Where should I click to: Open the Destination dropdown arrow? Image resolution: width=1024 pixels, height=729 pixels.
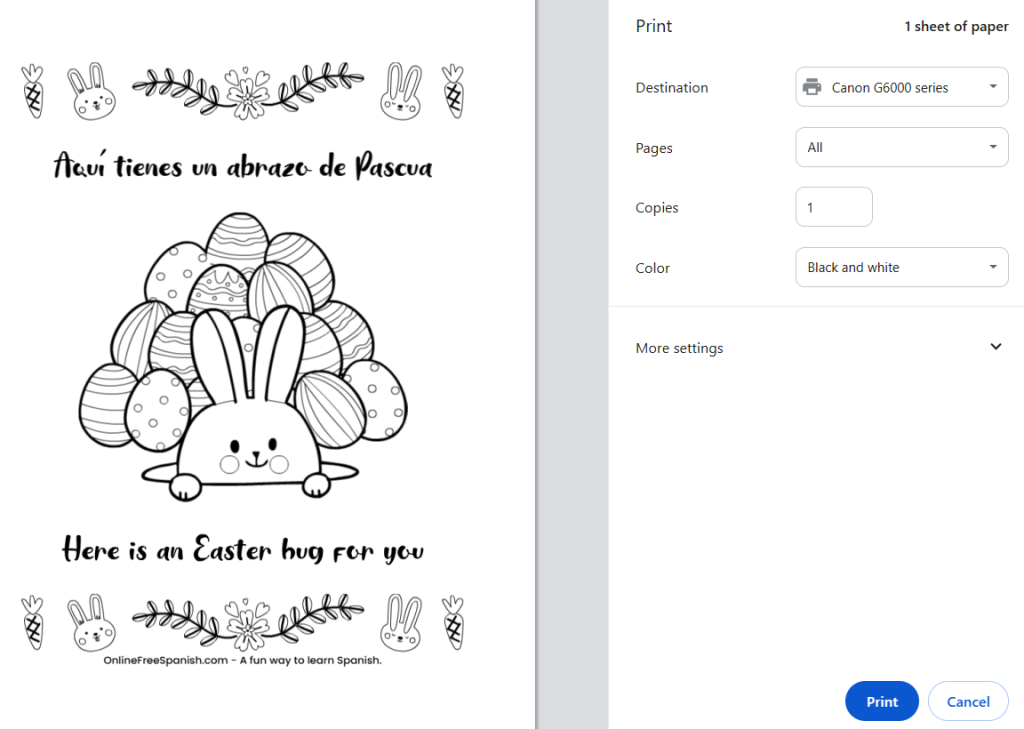point(992,87)
